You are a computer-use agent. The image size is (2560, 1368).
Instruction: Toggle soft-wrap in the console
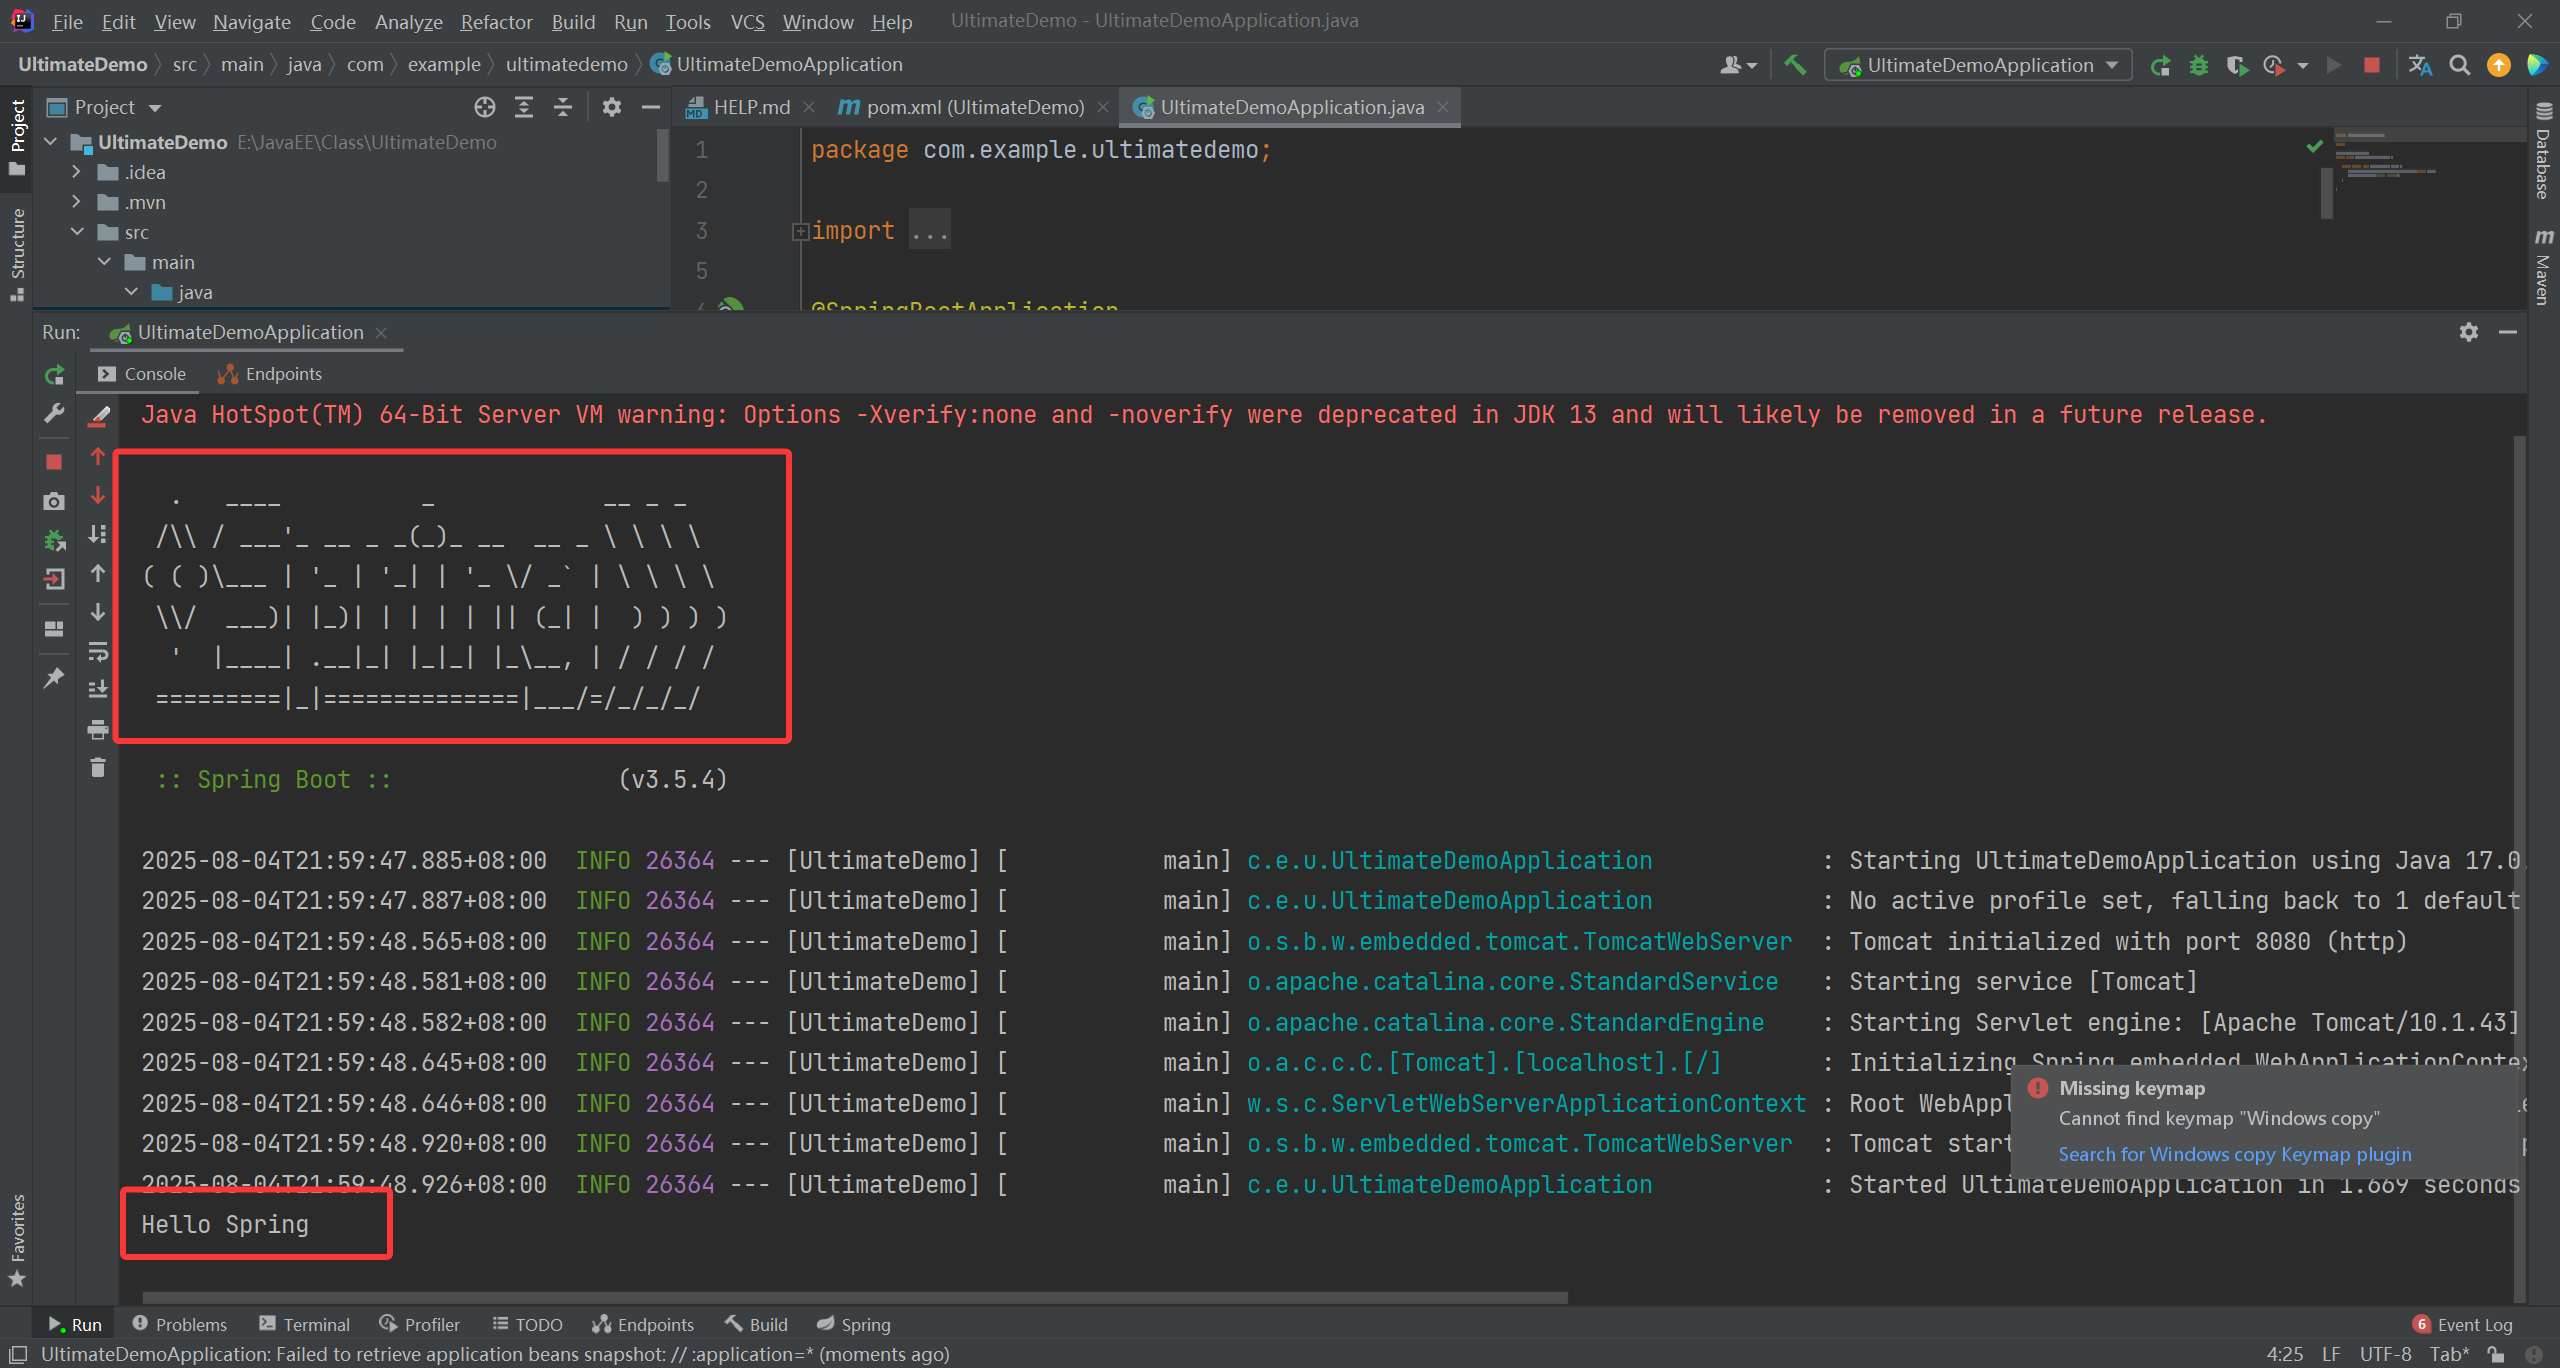[x=98, y=651]
